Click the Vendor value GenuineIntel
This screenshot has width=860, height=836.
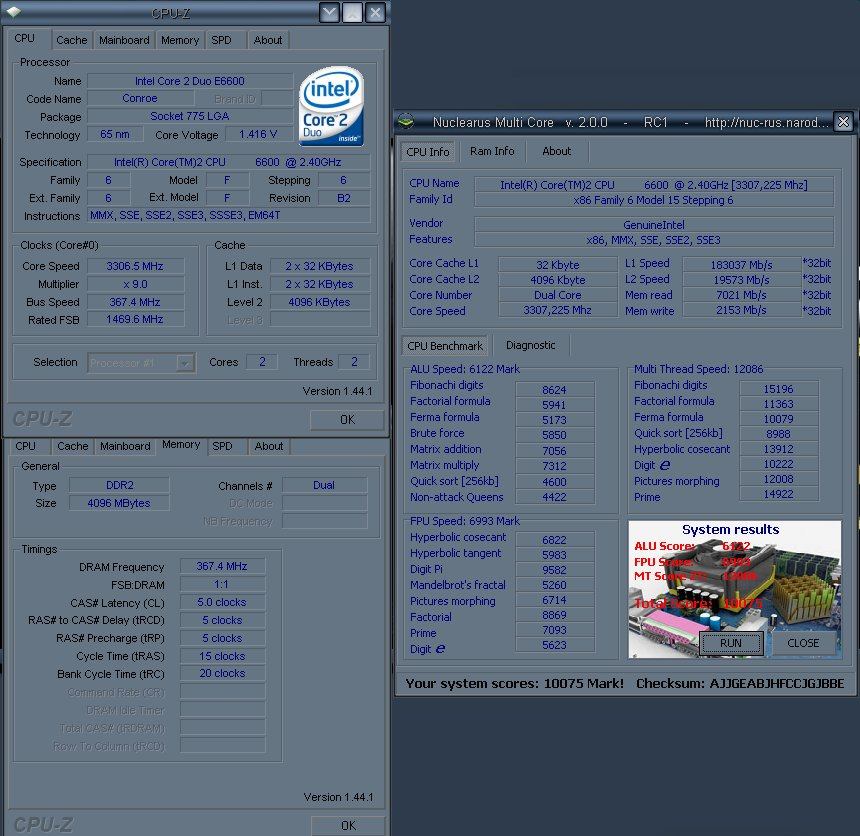tap(654, 225)
